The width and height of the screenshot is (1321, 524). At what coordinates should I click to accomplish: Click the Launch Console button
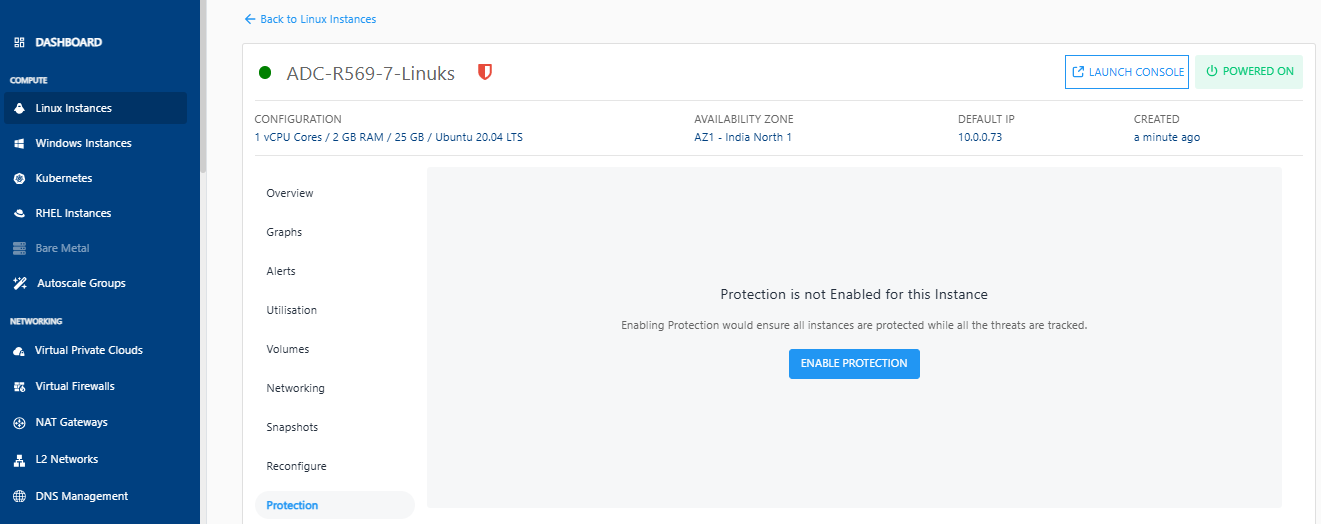(x=1127, y=72)
